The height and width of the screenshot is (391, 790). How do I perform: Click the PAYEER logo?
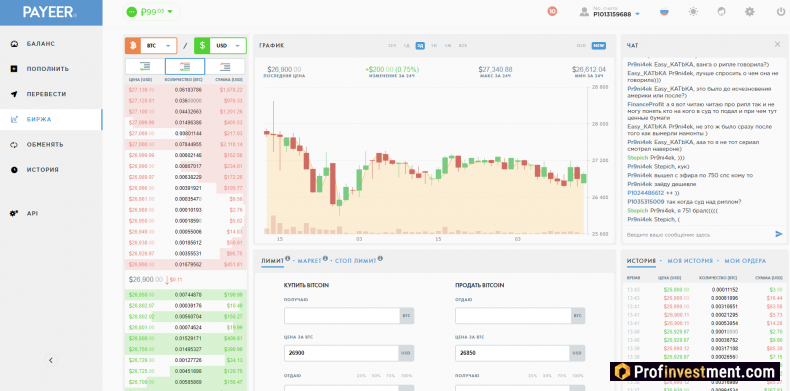pyautogui.click(x=49, y=13)
